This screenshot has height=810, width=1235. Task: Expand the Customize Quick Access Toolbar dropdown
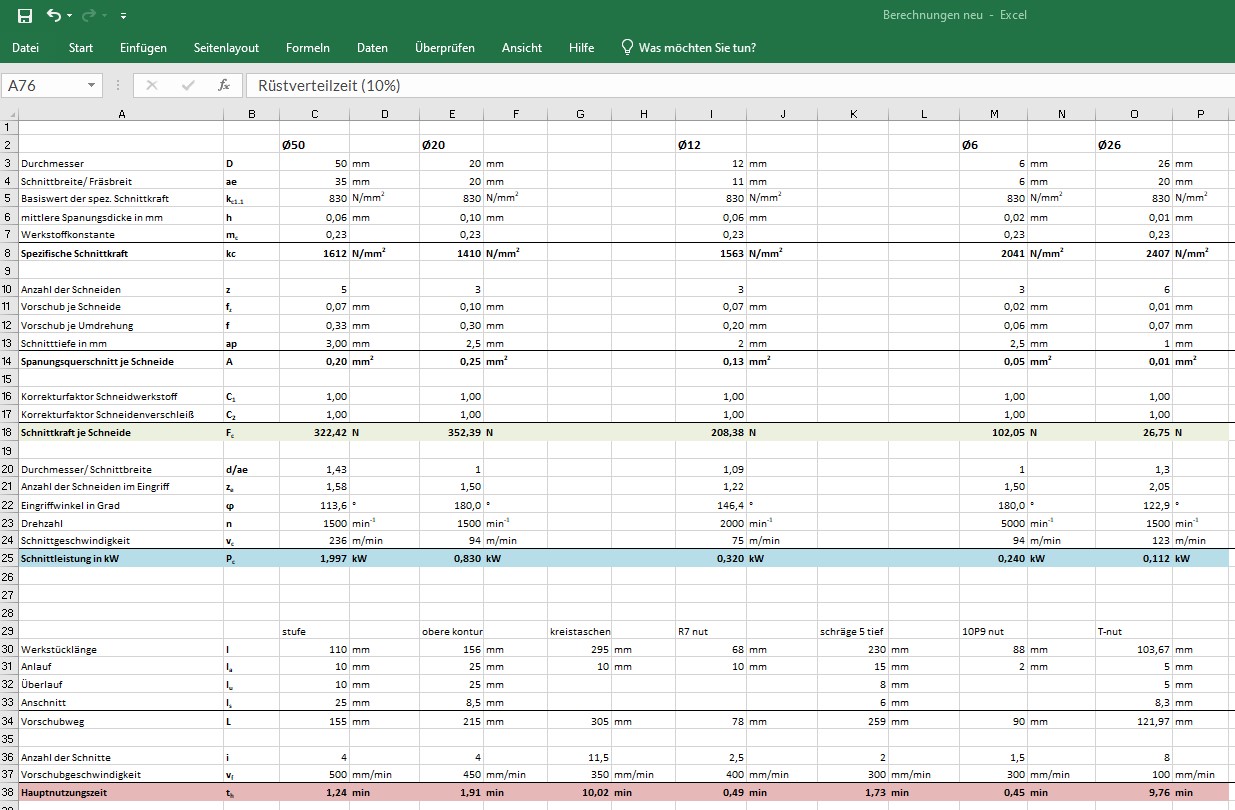[x=123, y=16]
